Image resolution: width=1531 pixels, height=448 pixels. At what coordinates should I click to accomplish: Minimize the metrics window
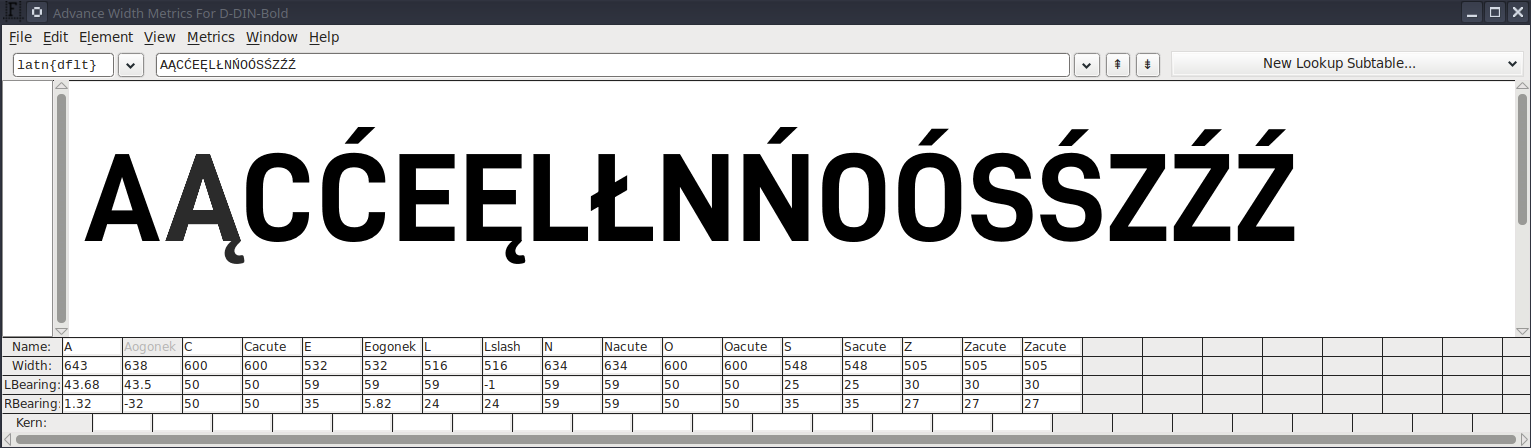(1472, 12)
